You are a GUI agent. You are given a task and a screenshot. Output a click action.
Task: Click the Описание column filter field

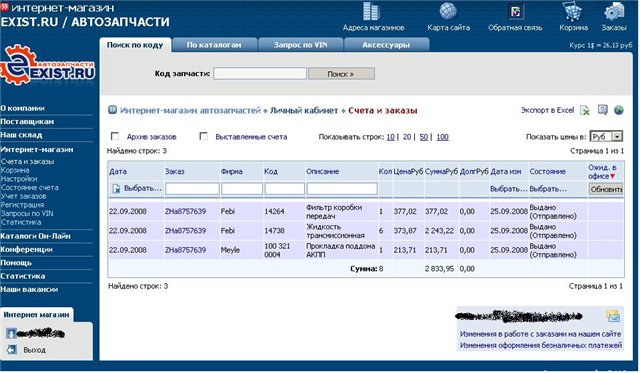click(x=342, y=189)
